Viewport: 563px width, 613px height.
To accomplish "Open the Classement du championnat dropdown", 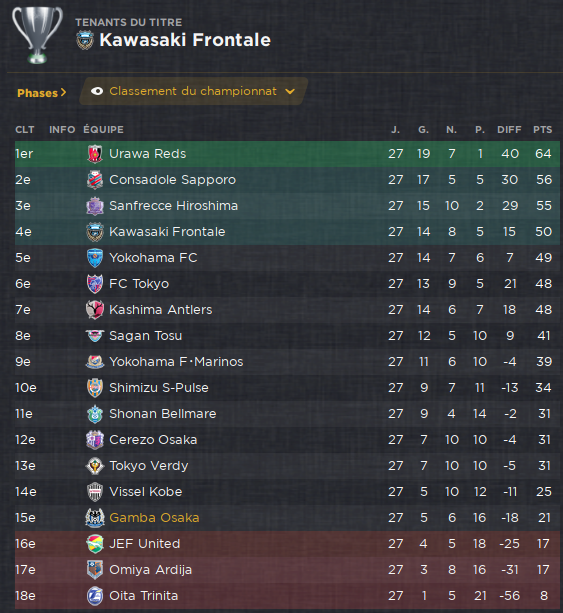I will [194, 91].
